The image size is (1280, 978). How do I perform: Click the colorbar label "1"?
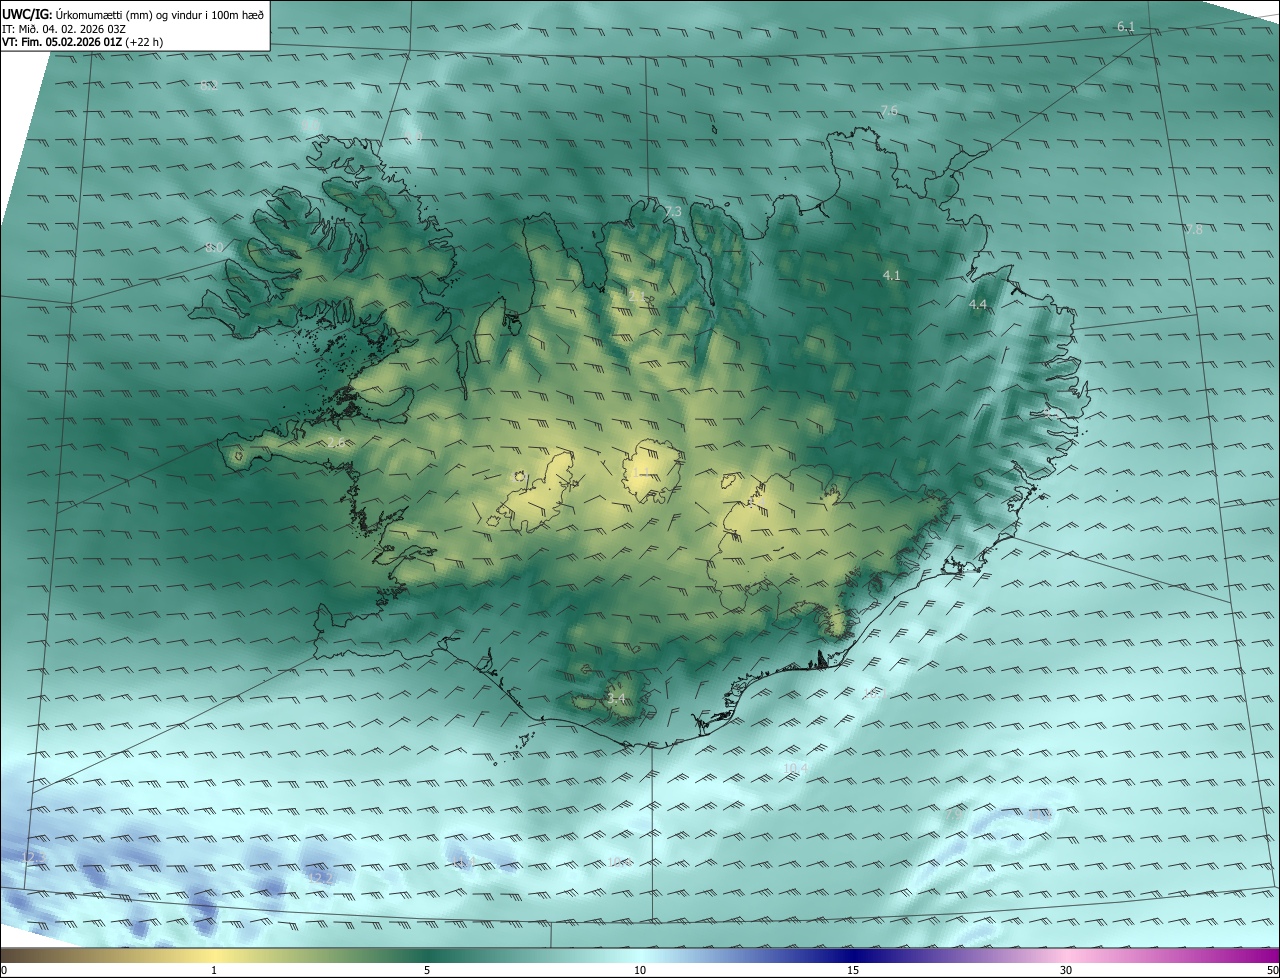pyautogui.click(x=215, y=970)
